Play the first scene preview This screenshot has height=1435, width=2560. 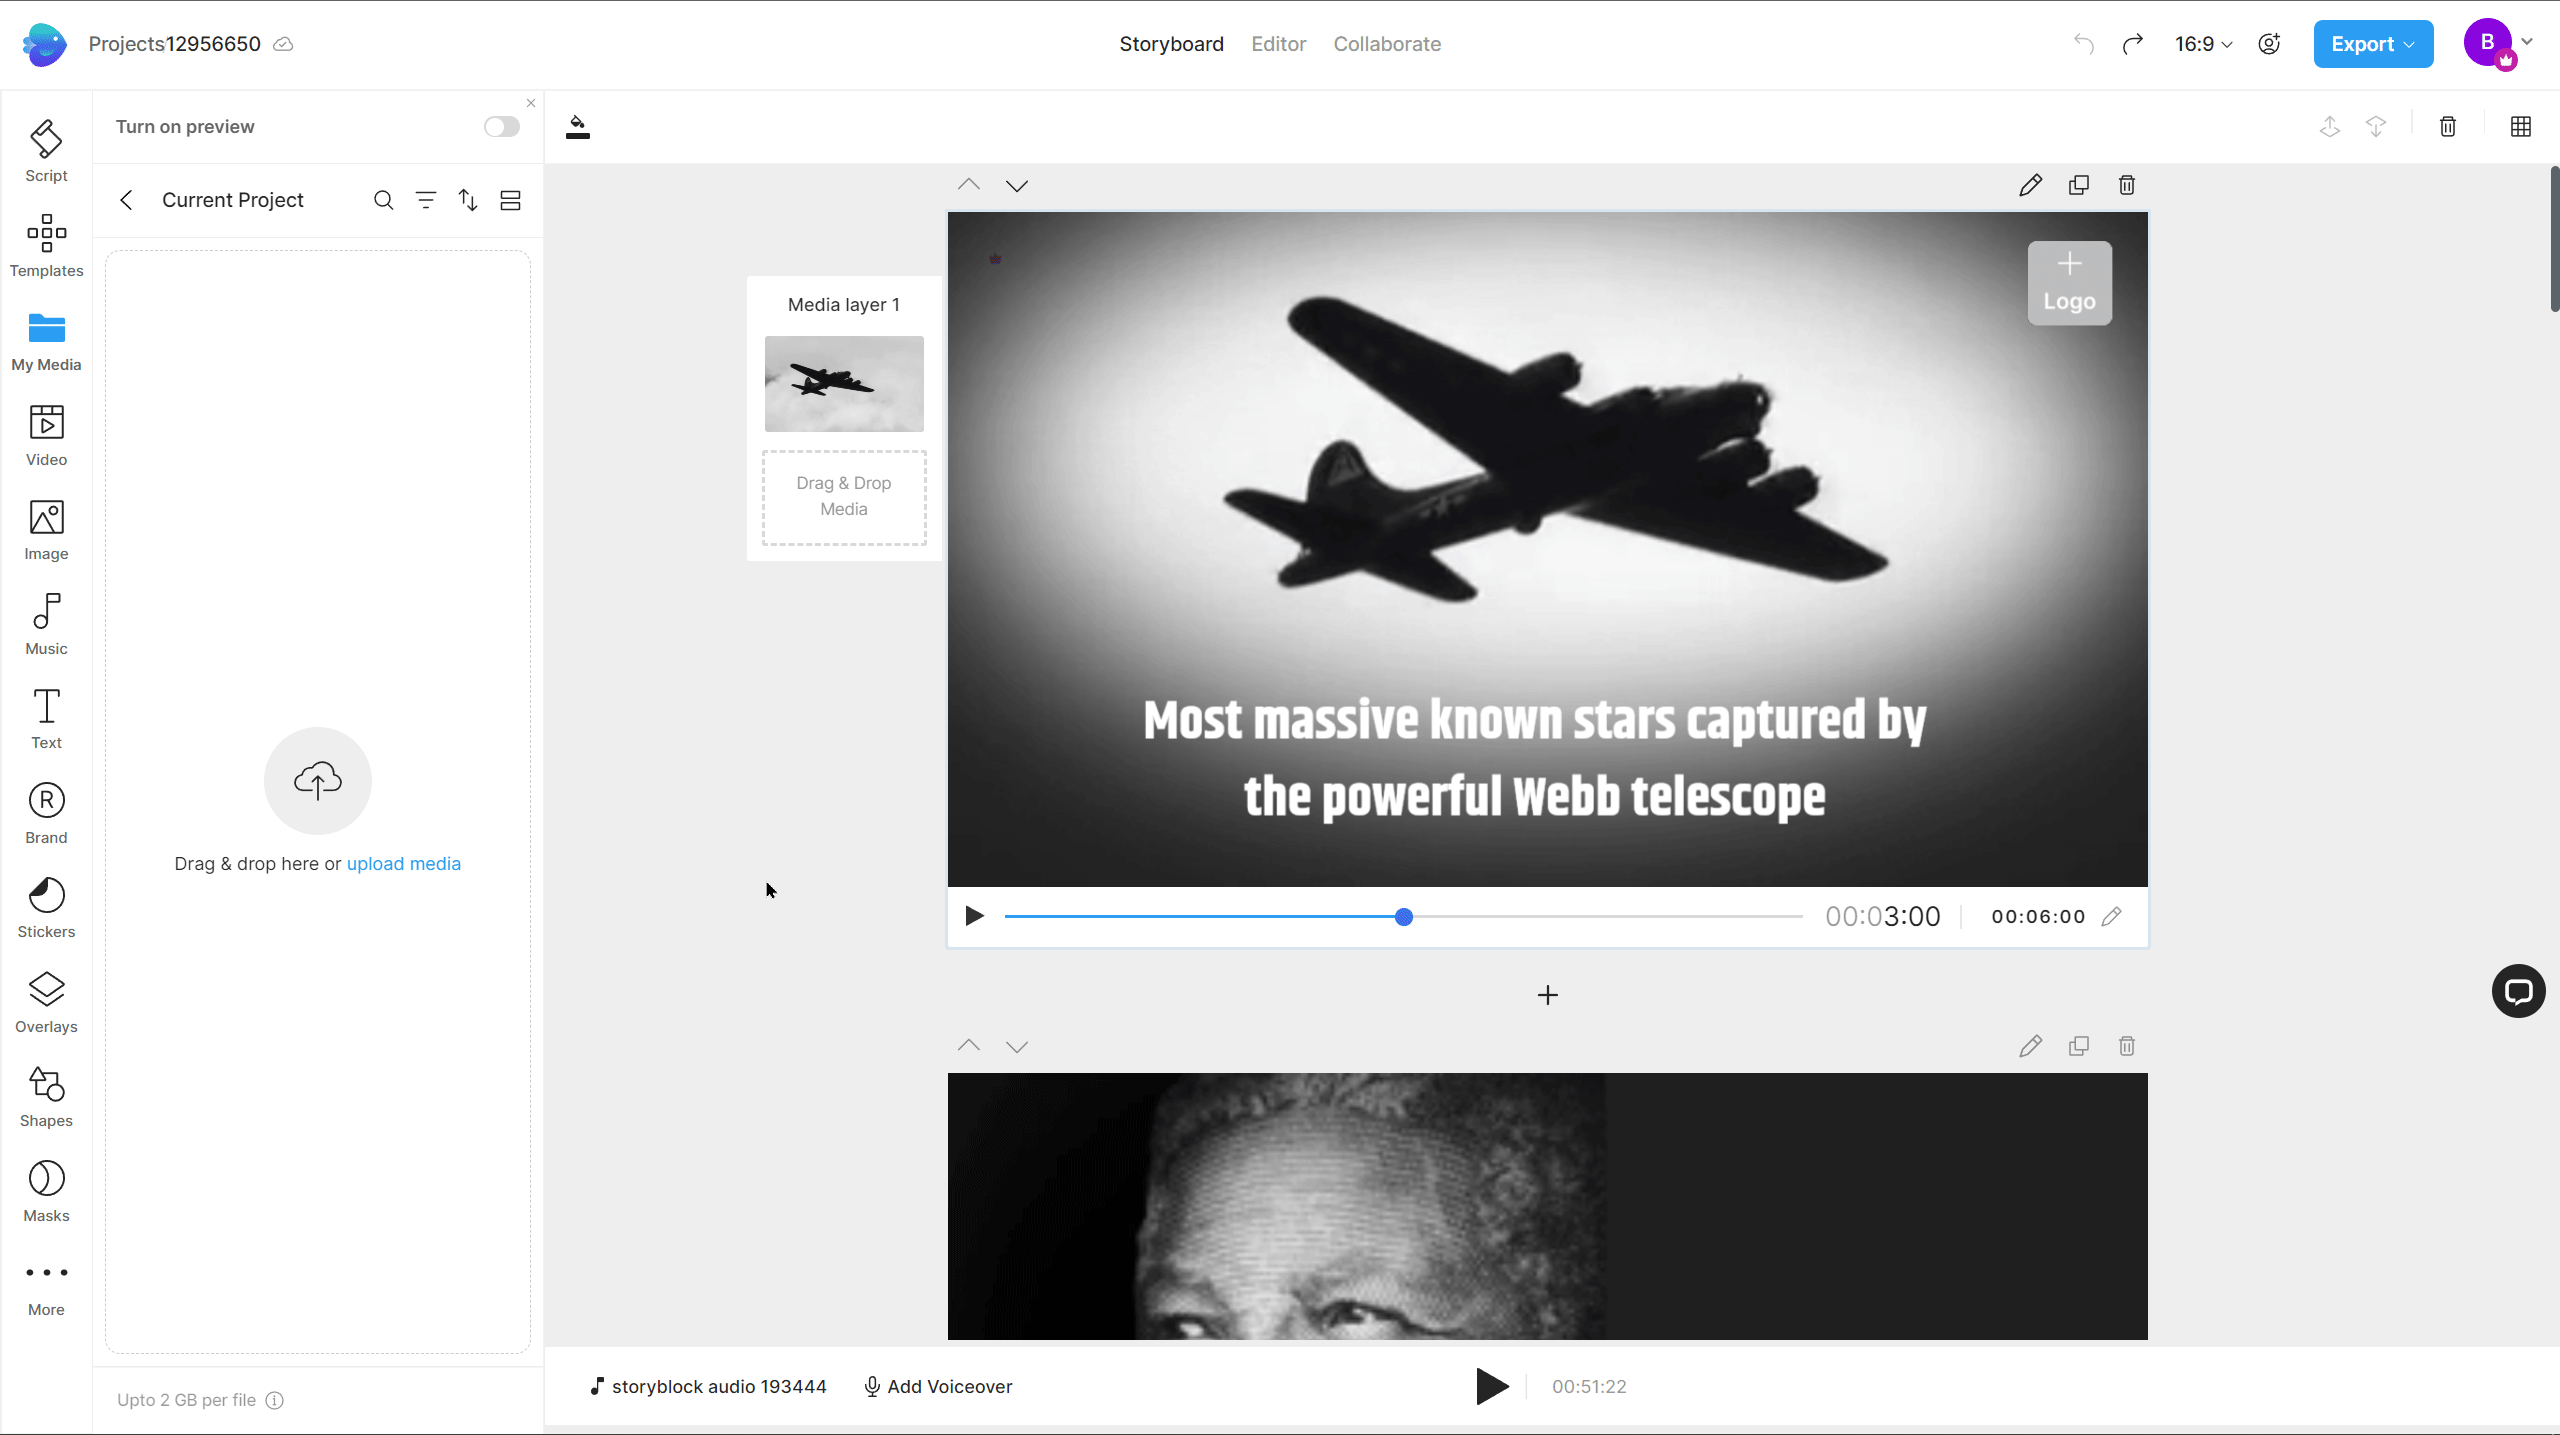pyautogui.click(x=974, y=916)
